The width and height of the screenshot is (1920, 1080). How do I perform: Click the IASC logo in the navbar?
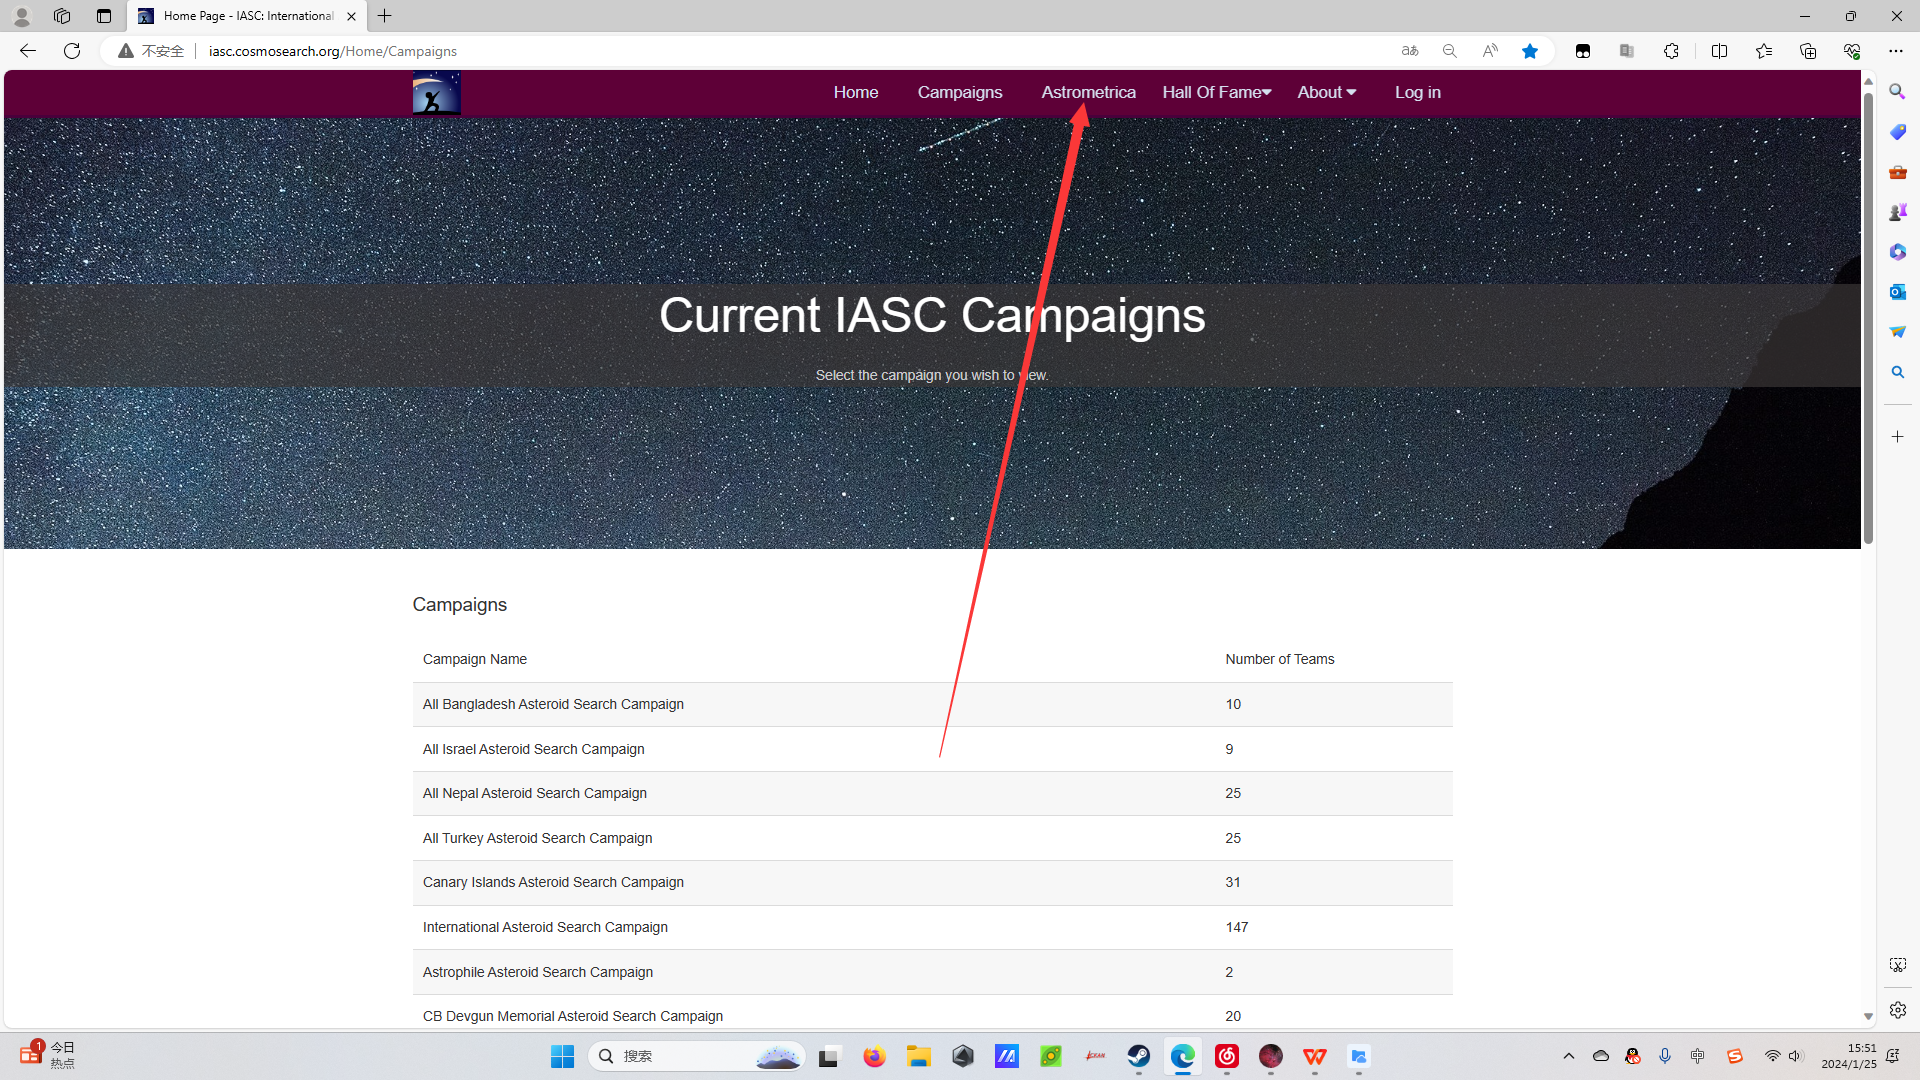coord(437,92)
